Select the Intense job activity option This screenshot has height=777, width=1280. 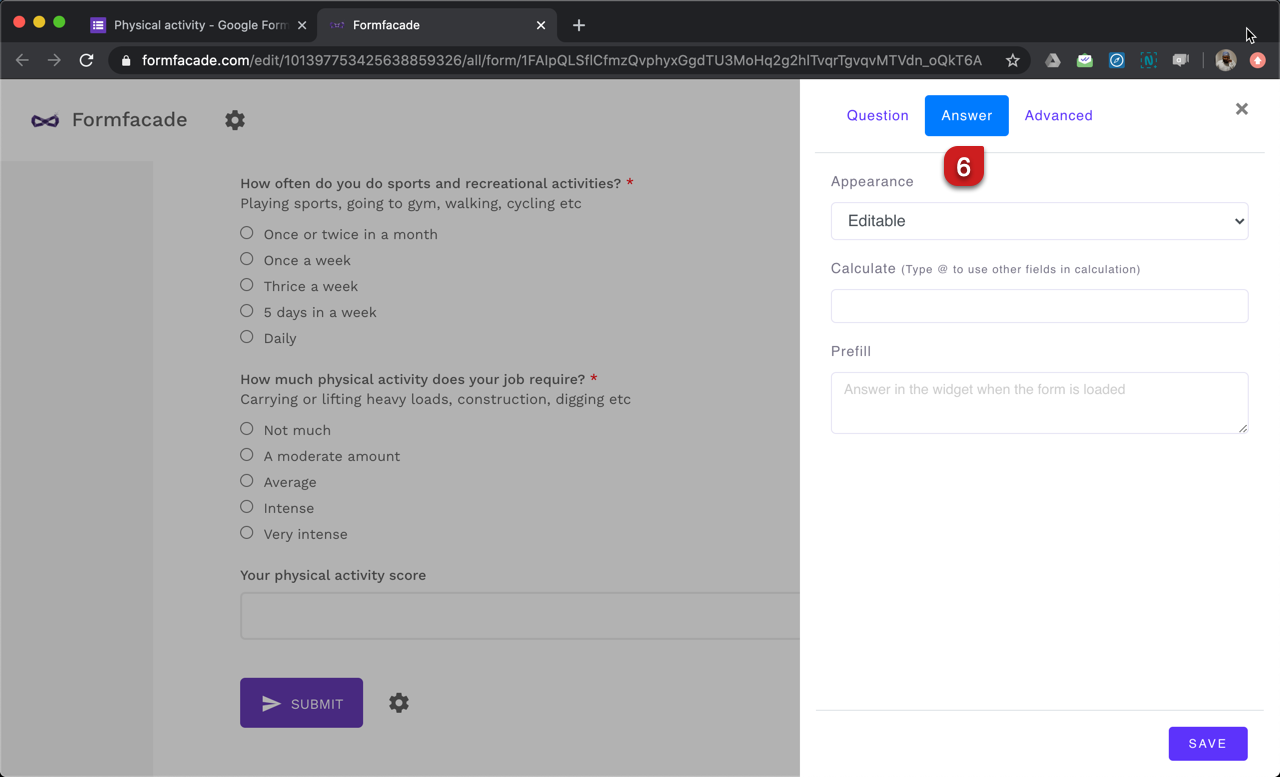(246, 507)
